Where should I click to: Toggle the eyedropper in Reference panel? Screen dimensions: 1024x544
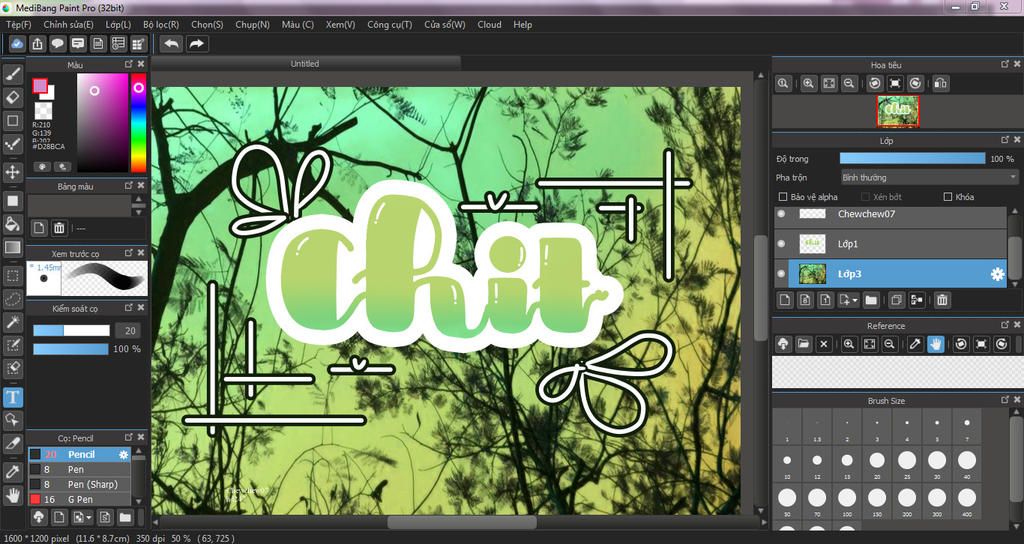coord(916,344)
